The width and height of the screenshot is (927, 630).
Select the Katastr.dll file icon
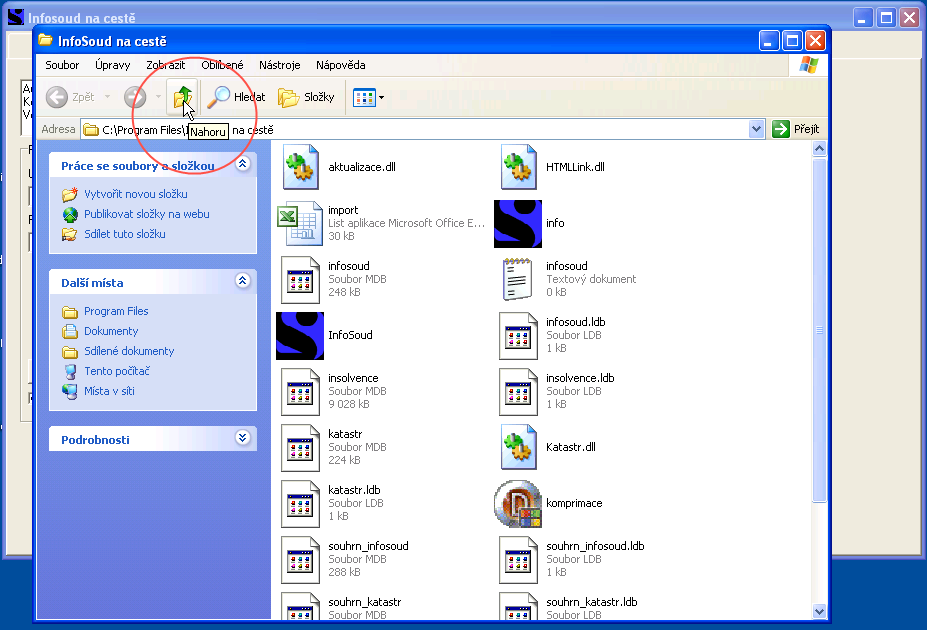(518, 447)
